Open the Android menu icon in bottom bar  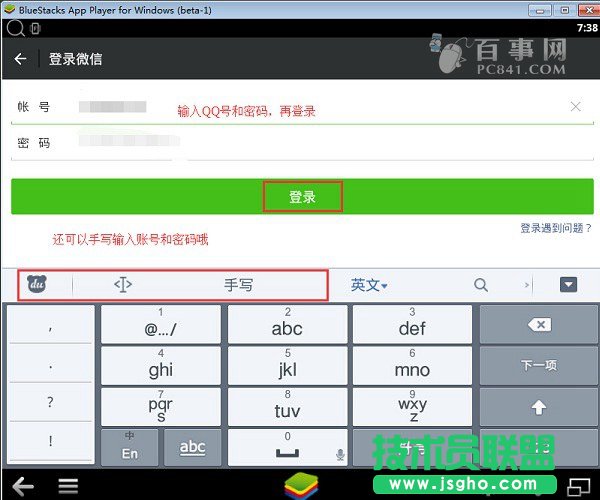(68, 486)
